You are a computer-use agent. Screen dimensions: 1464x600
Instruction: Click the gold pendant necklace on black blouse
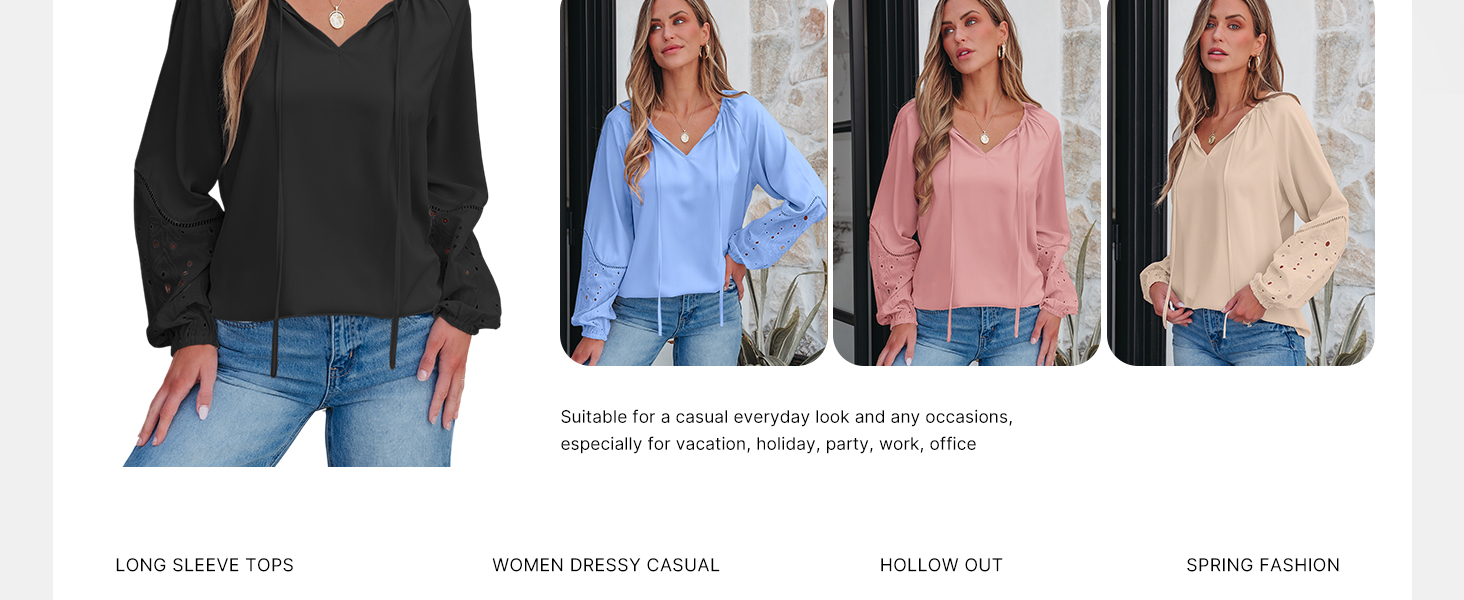[x=337, y=17]
